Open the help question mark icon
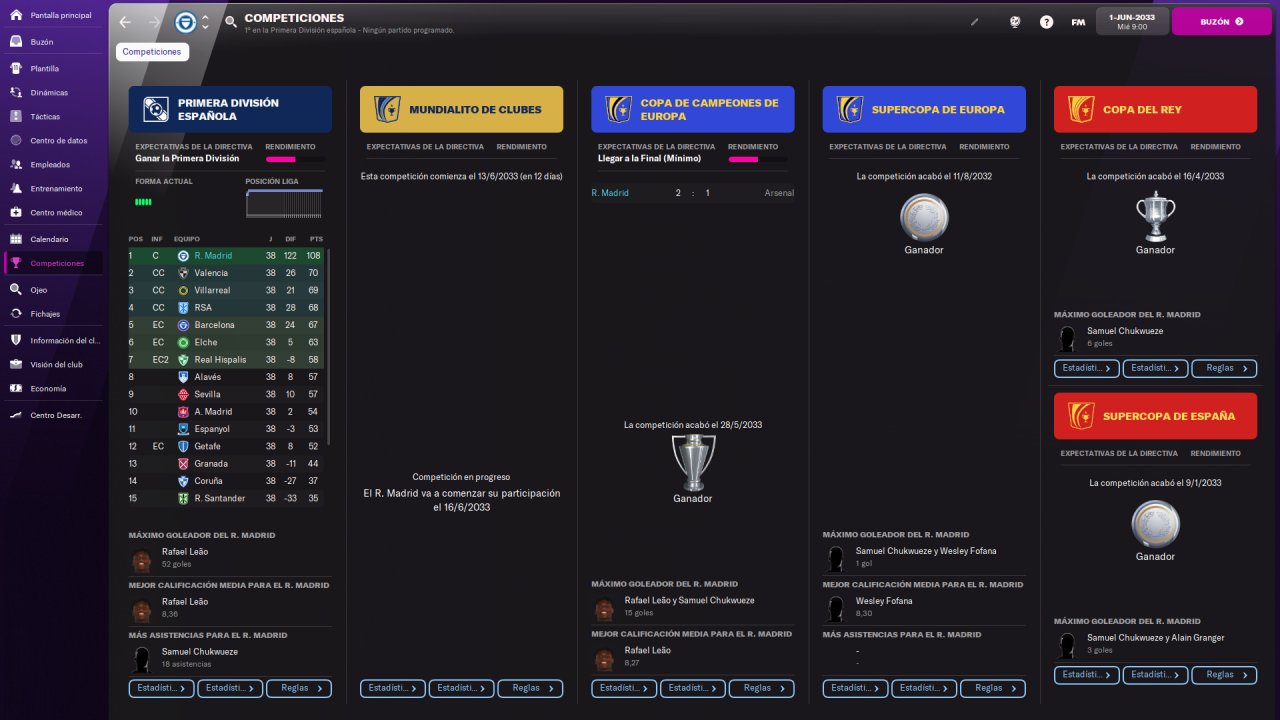This screenshot has height=720, width=1280. click(1046, 21)
